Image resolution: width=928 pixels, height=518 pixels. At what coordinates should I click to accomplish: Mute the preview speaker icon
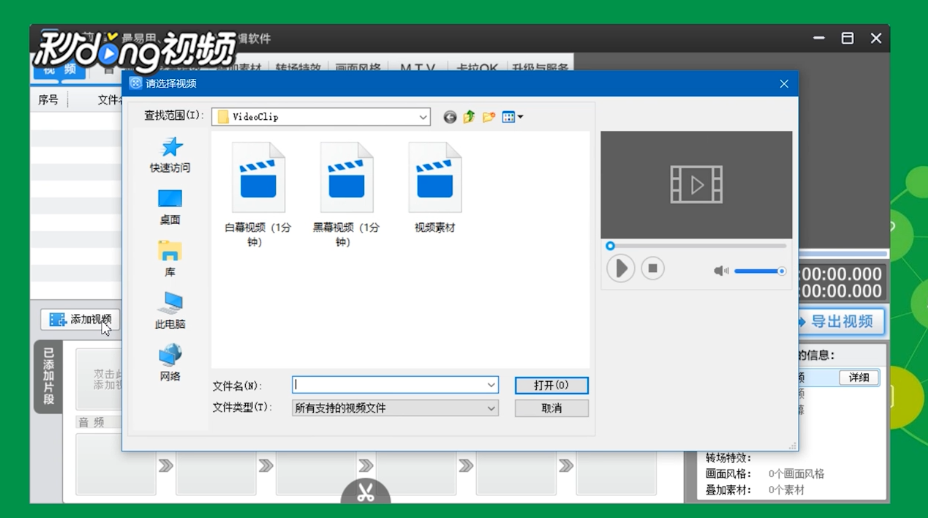(x=721, y=271)
